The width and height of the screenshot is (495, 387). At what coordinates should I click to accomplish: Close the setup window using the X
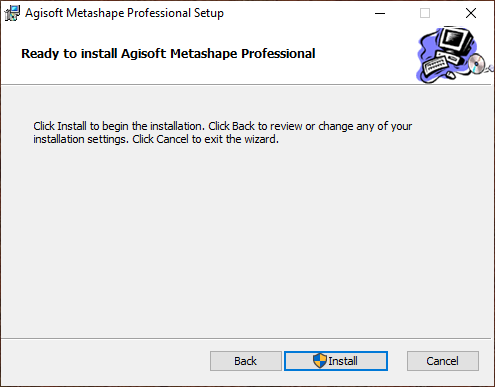[x=471, y=13]
